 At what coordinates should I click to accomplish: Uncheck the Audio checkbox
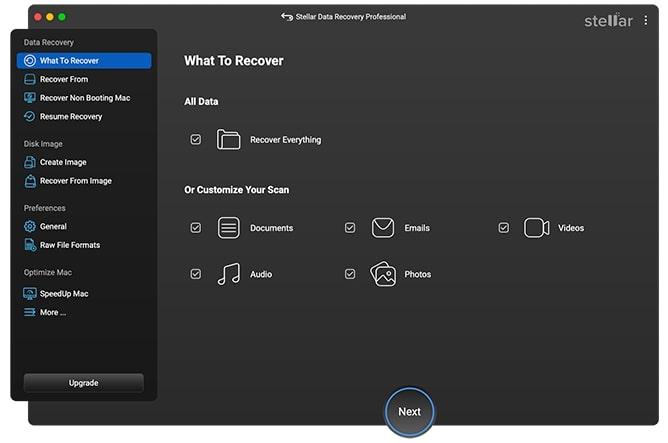pyautogui.click(x=196, y=274)
